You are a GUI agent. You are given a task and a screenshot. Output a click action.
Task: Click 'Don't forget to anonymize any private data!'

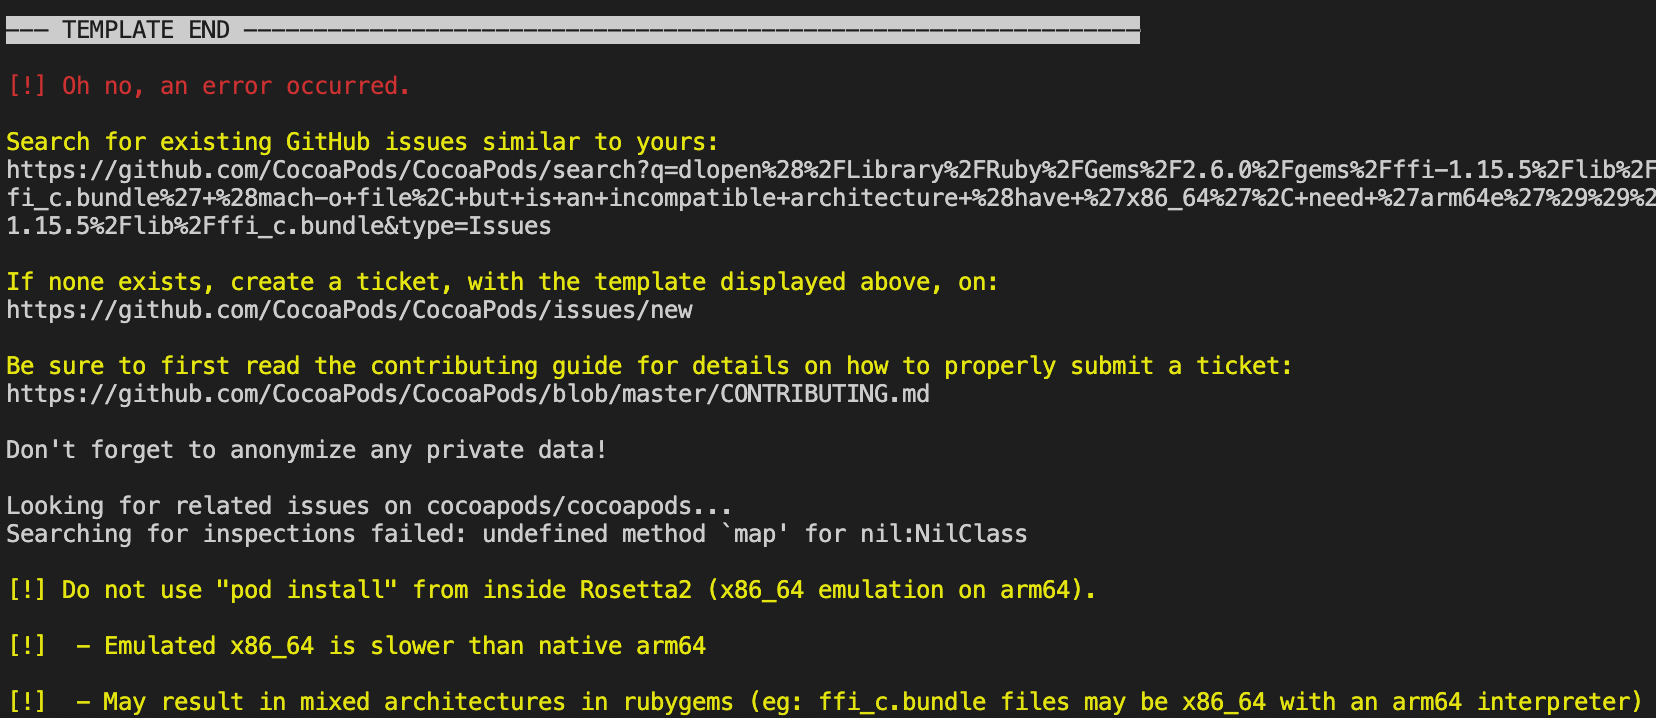tap(306, 450)
